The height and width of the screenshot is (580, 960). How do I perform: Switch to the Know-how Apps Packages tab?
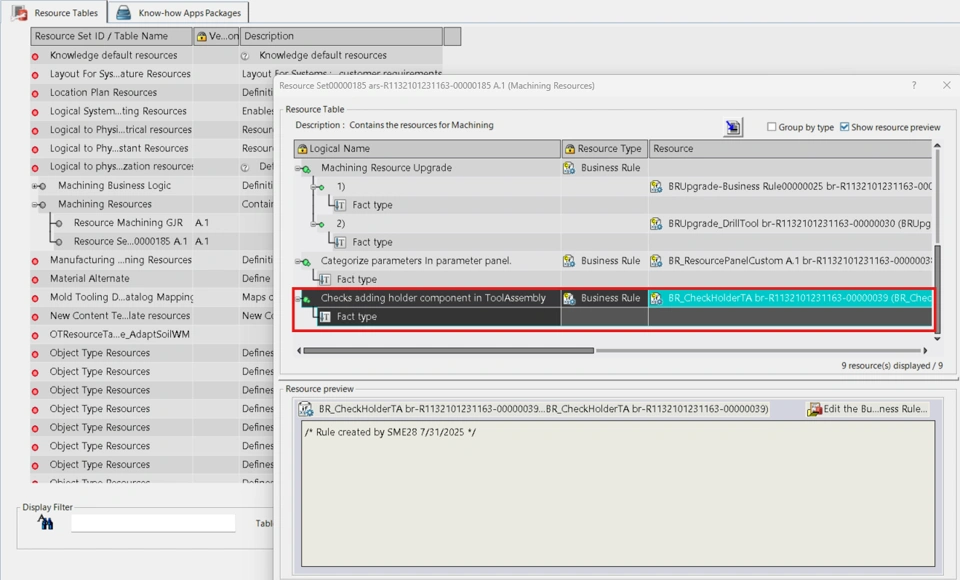[x=179, y=13]
